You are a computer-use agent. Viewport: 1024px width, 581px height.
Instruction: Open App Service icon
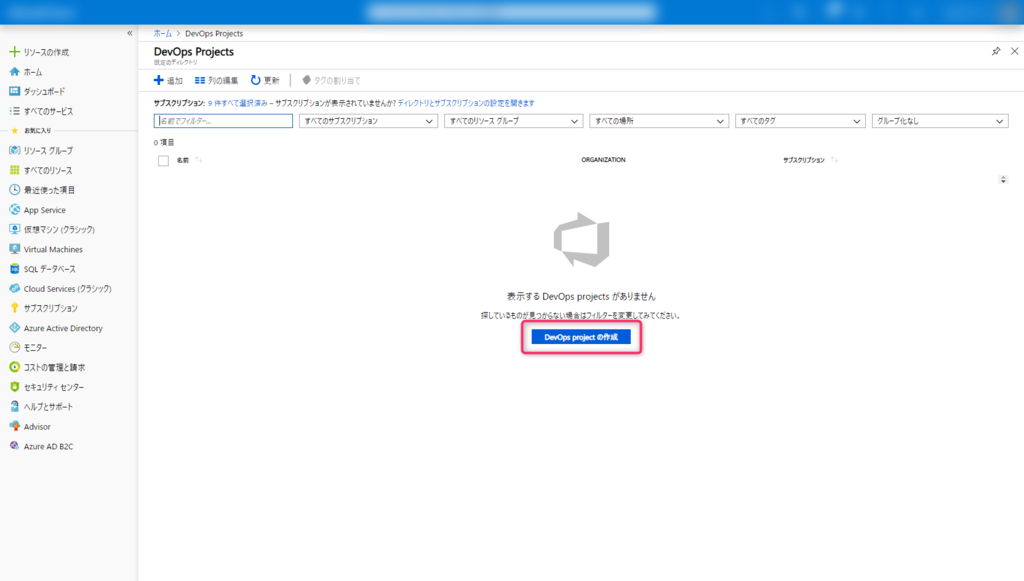(x=14, y=210)
